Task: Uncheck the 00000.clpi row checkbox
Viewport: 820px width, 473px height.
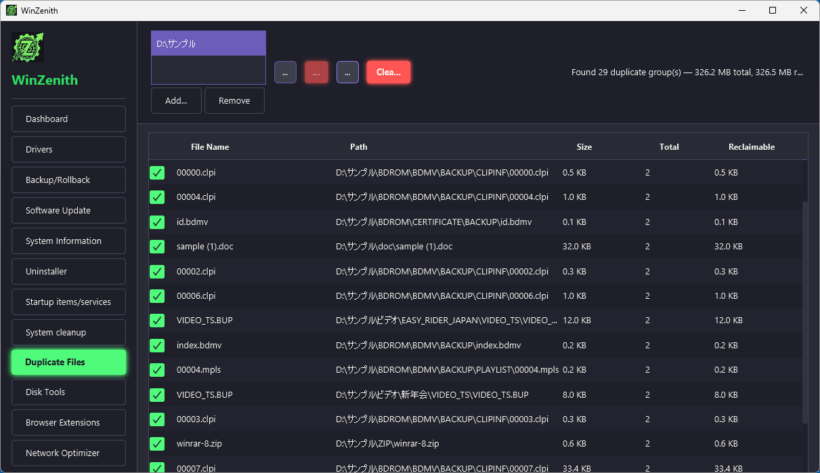Action: [x=157, y=173]
